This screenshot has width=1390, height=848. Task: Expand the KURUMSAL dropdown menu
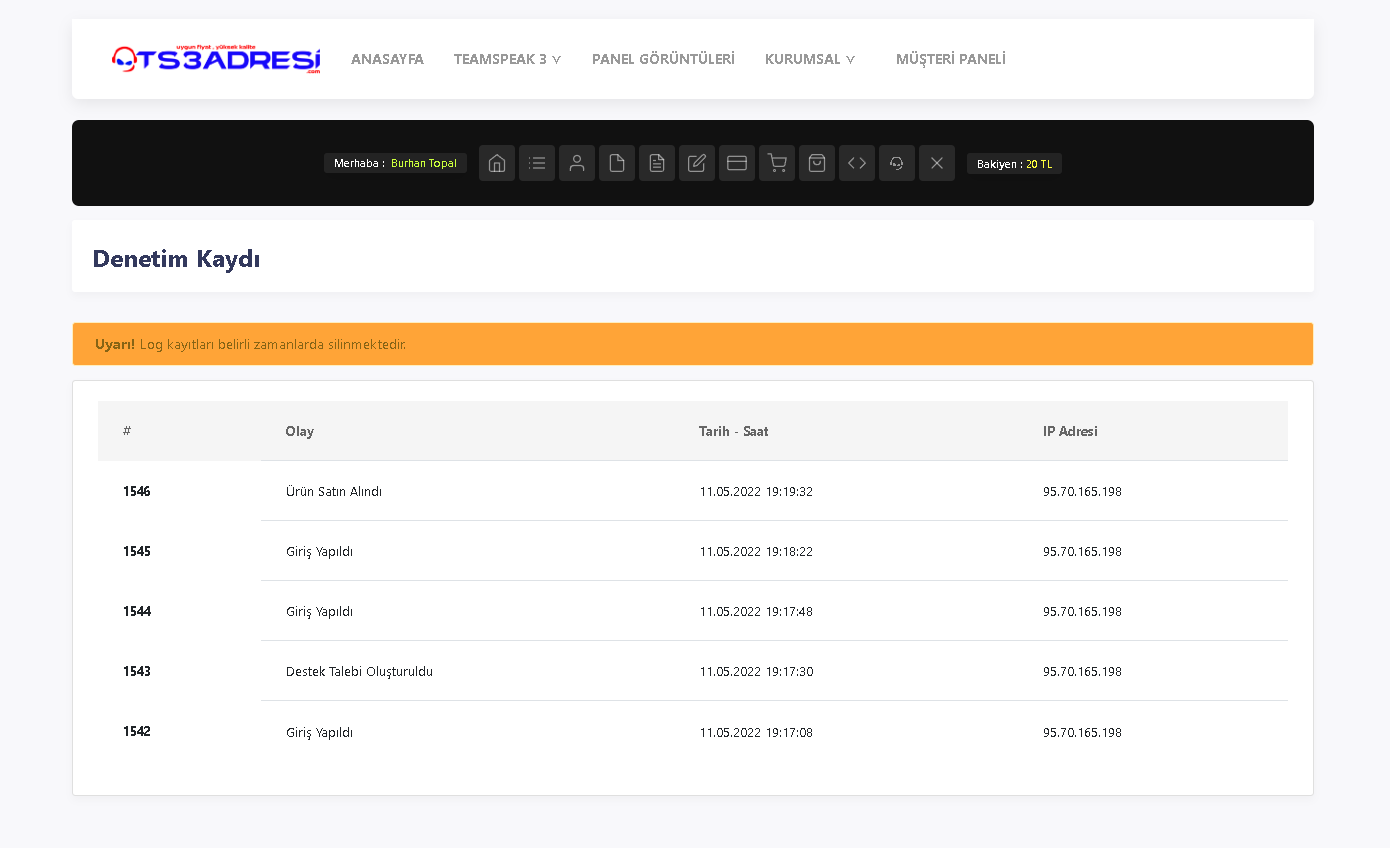(810, 59)
